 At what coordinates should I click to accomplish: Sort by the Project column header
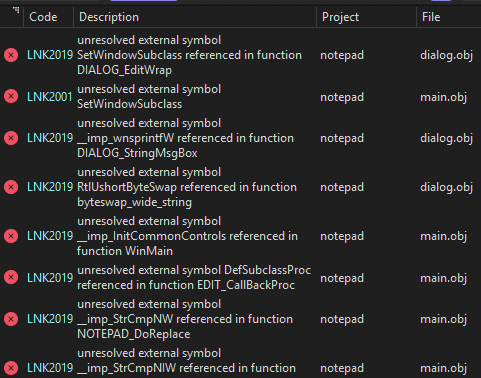click(x=340, y=17)
